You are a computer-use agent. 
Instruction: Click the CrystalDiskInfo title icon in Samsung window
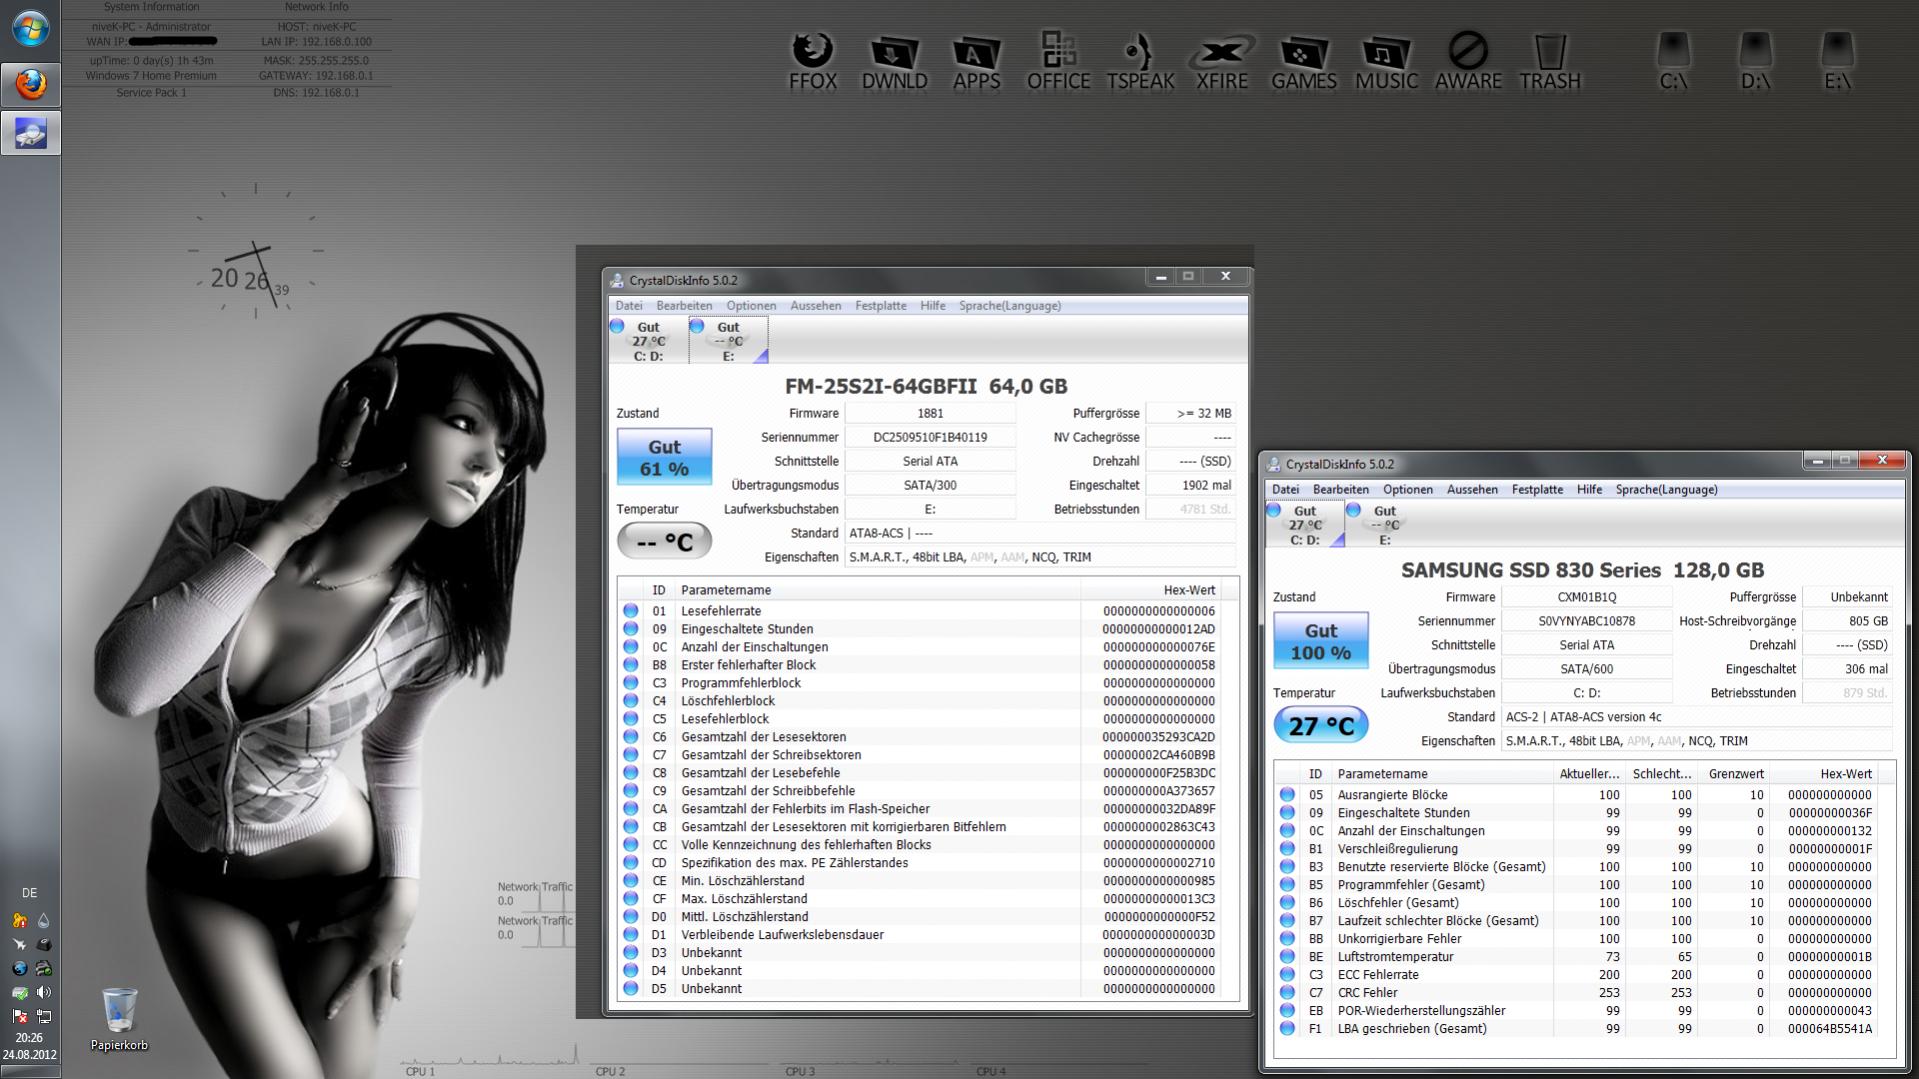pyautogui.click(x=1273, y=464)
